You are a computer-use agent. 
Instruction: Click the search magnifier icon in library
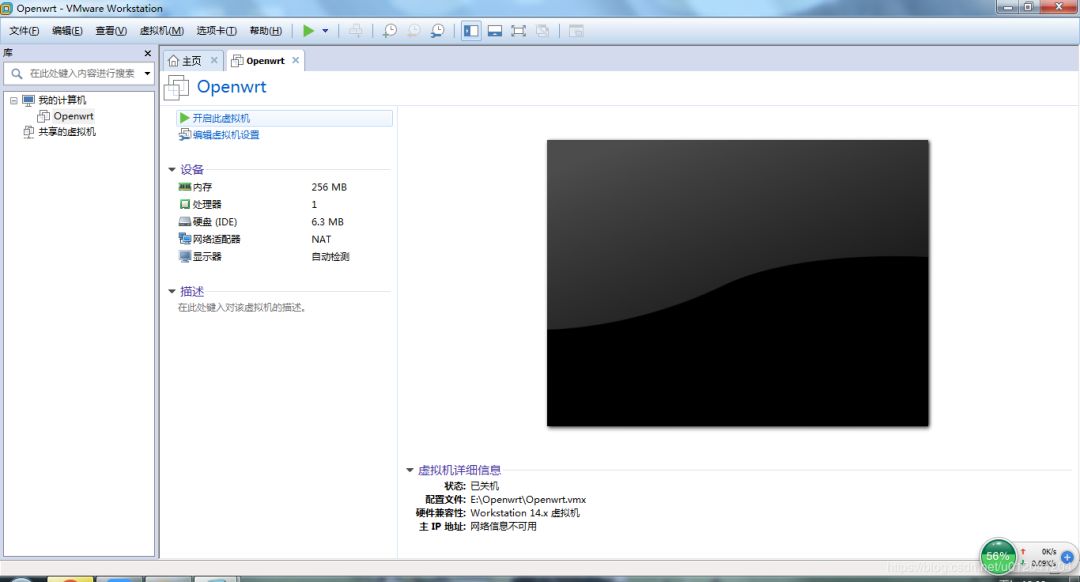coord(17,73)
